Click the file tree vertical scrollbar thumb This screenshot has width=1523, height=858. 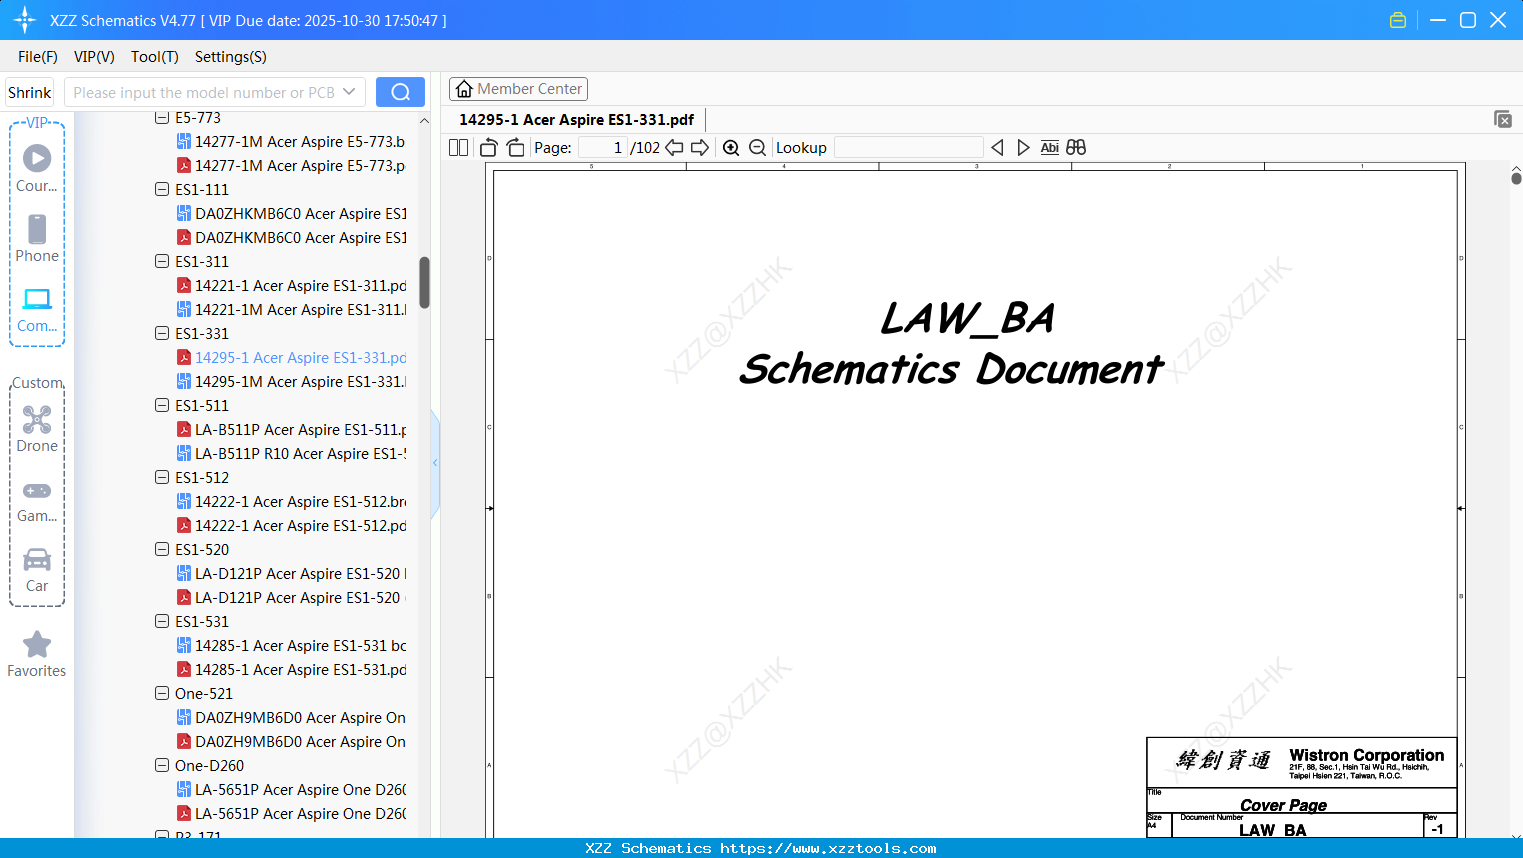424,283
